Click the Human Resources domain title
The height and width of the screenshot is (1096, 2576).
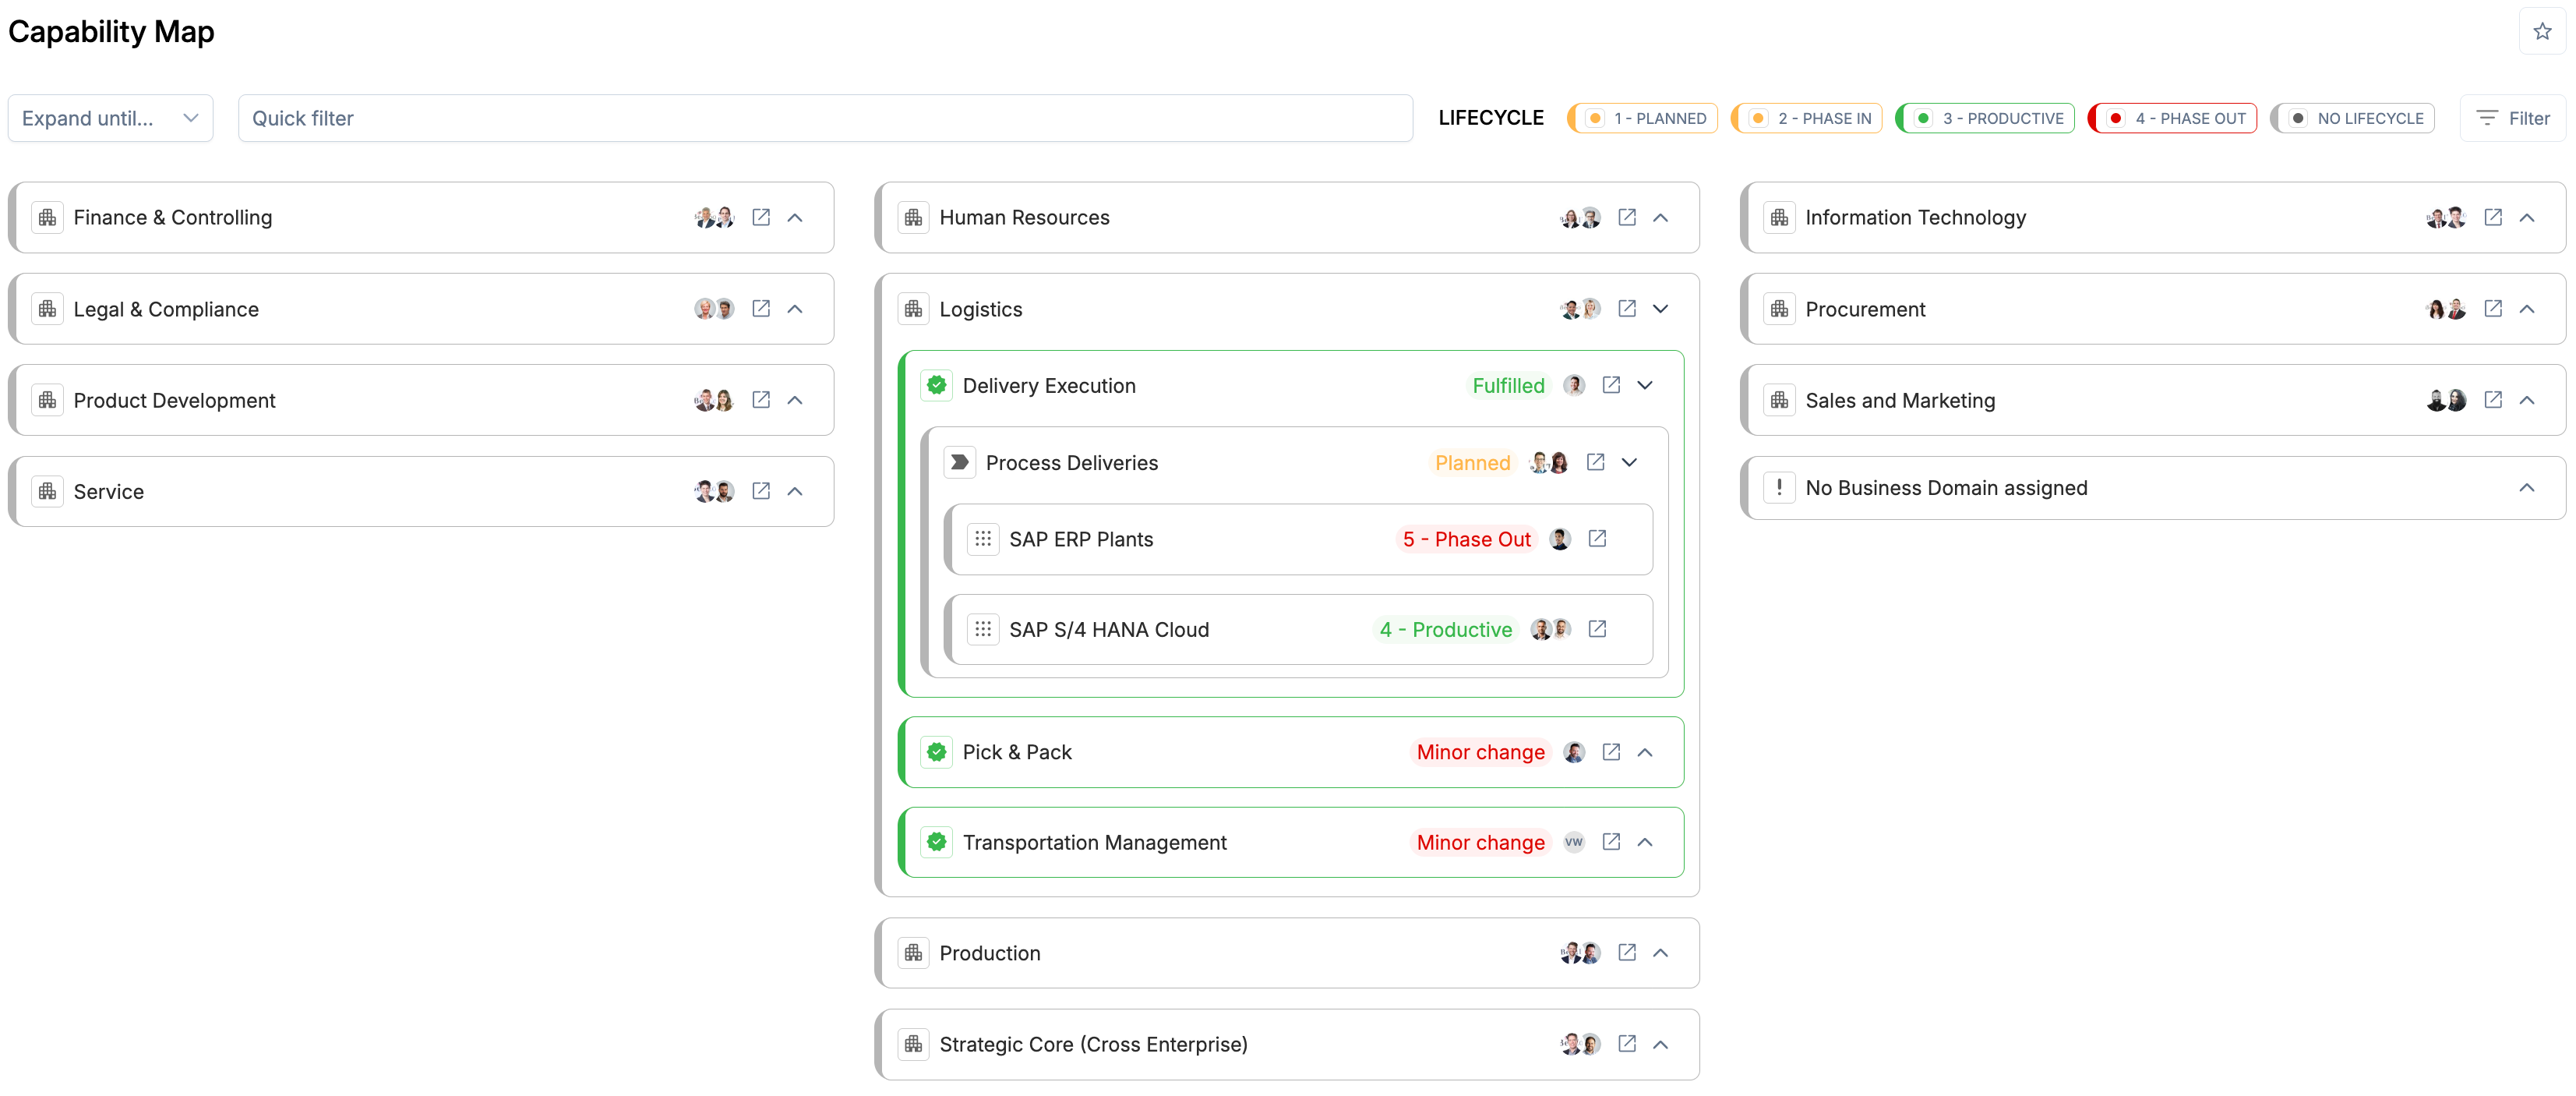(x=1023, y=217)
